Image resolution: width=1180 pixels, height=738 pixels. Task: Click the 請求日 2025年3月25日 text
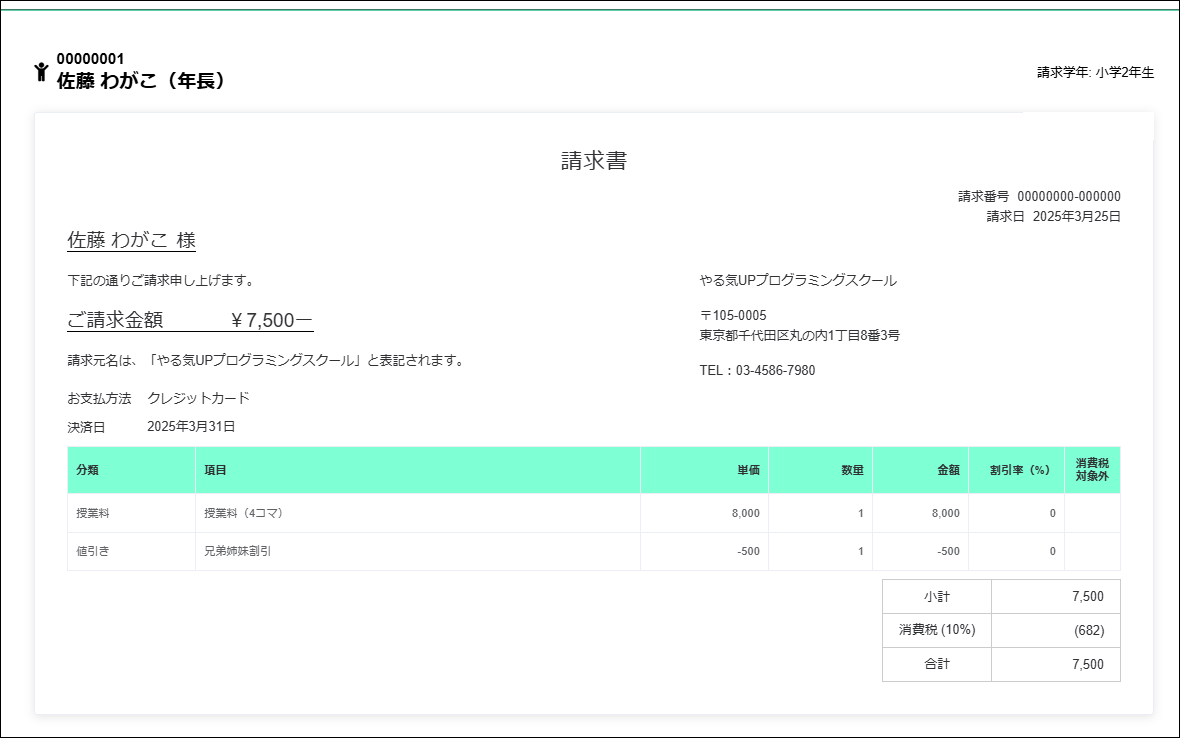click(1053, 216)
